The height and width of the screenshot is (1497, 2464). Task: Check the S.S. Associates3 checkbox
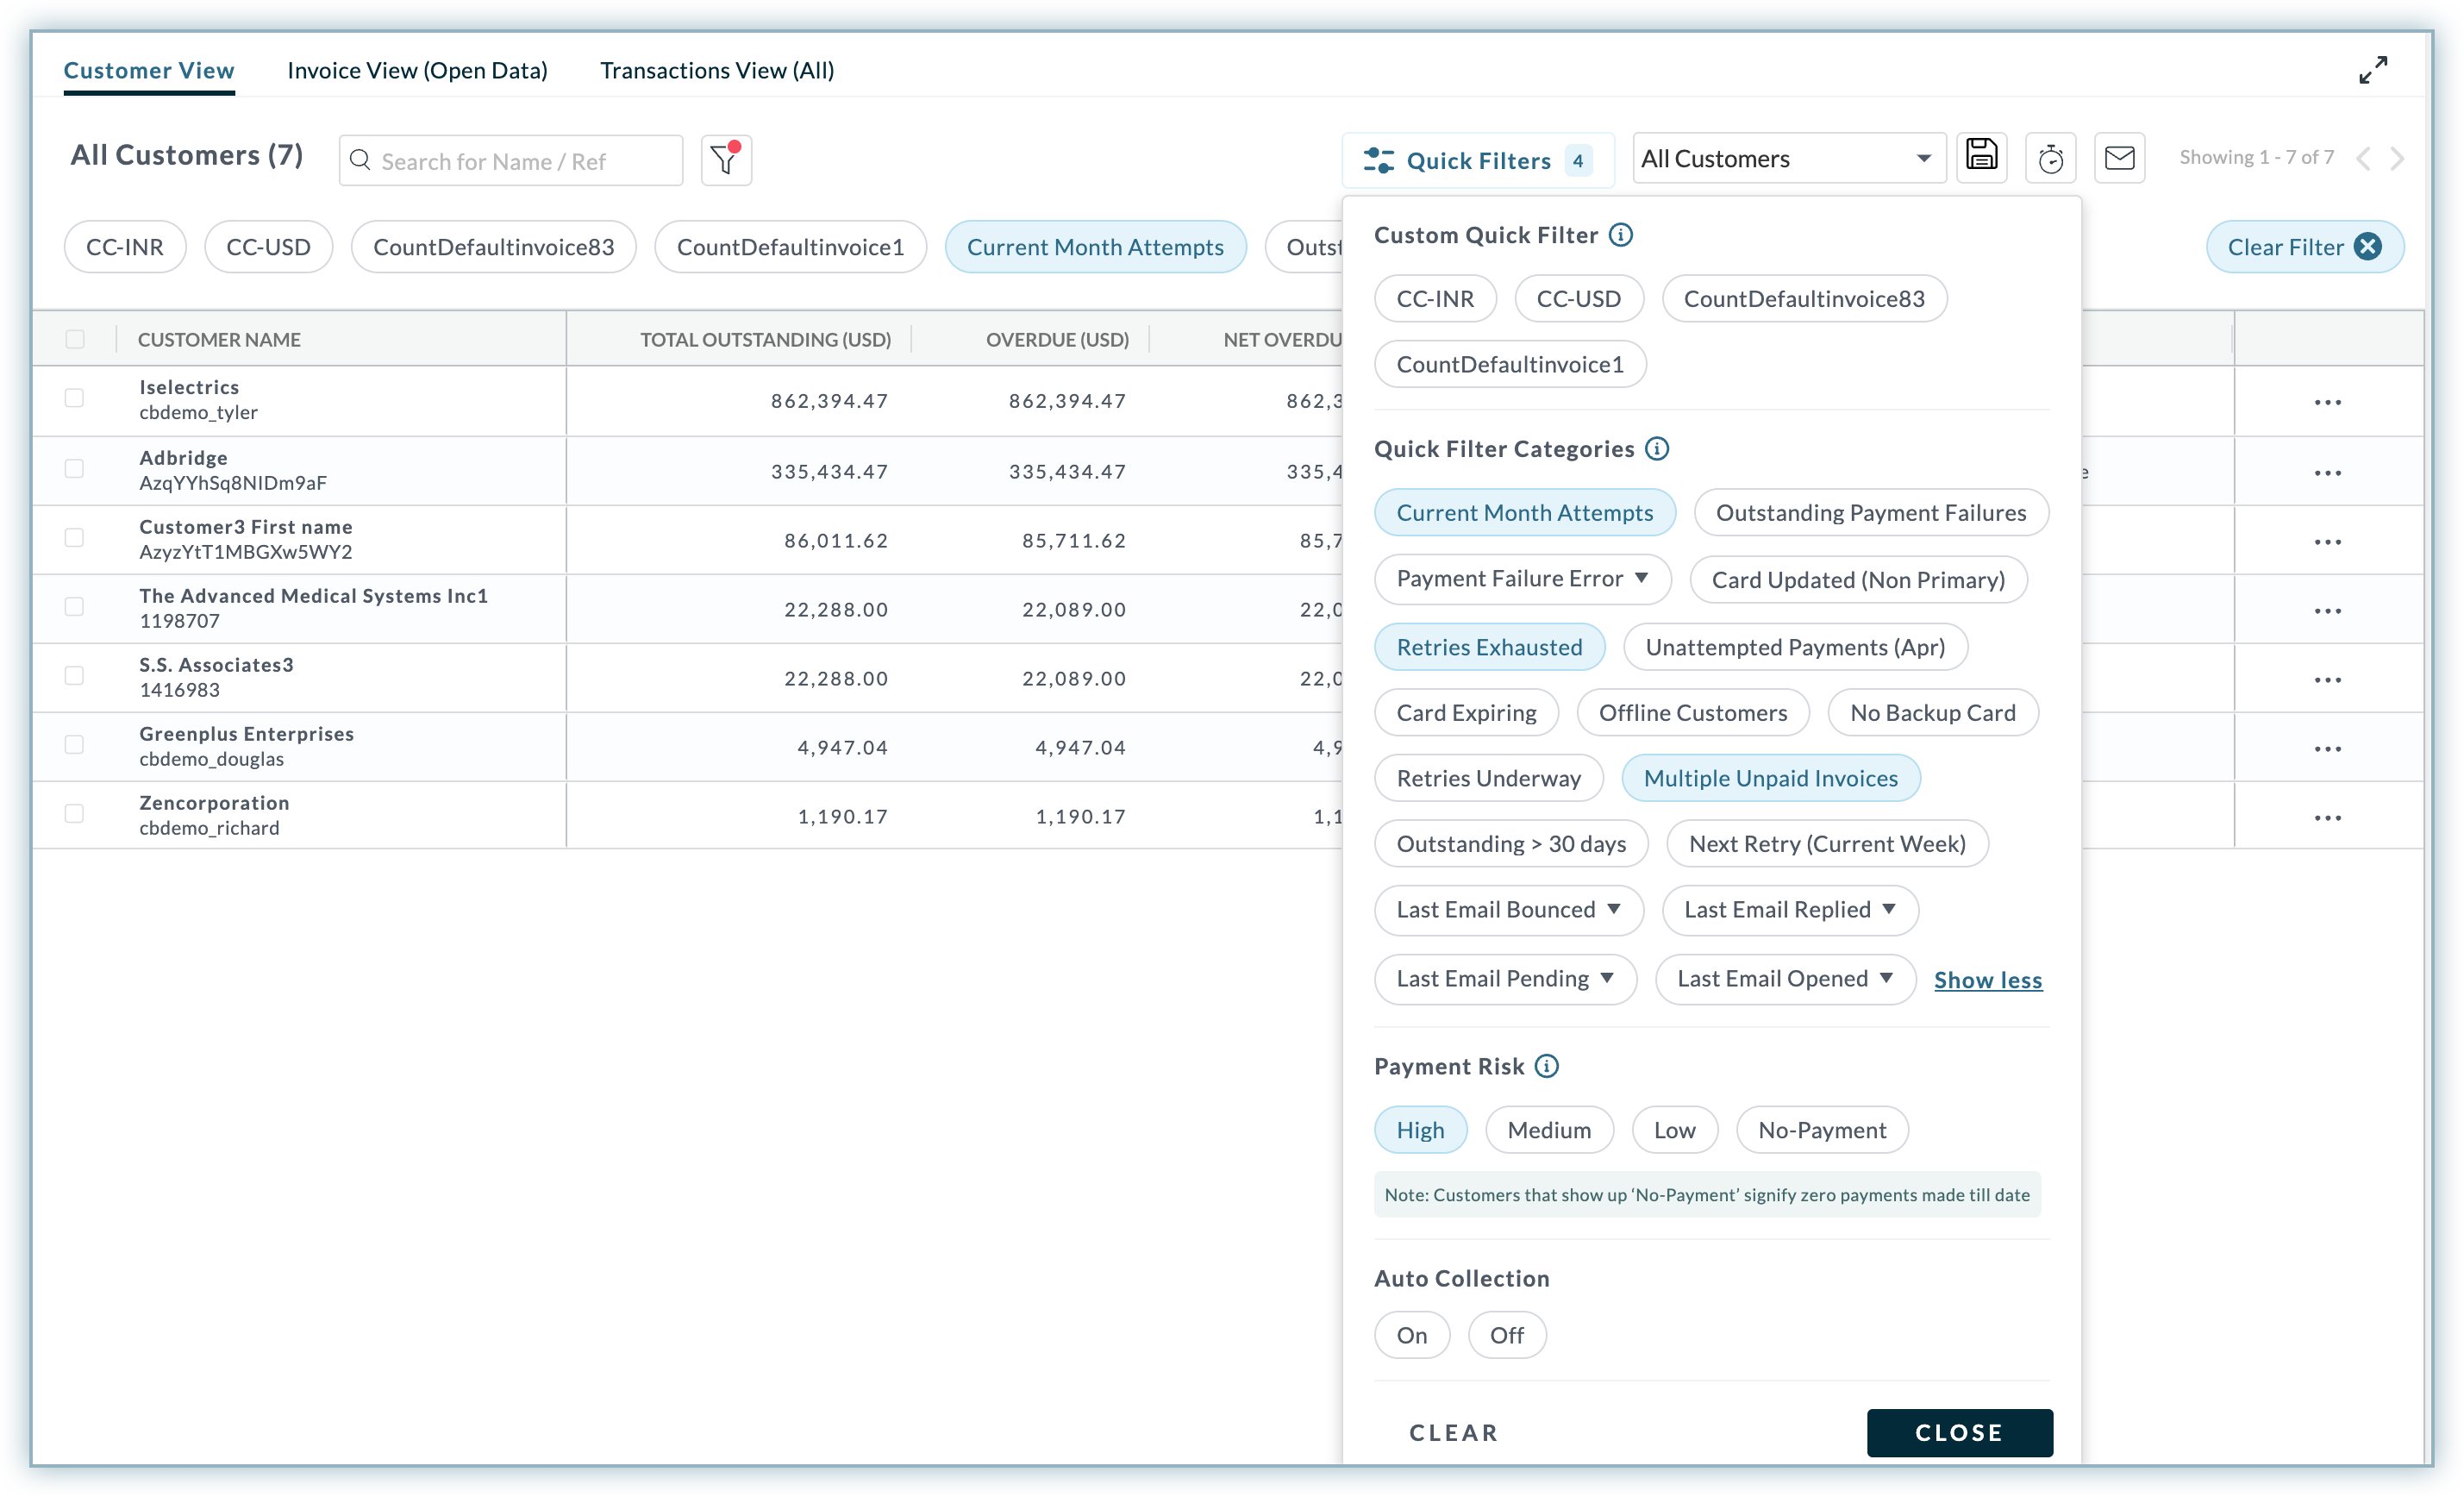tap(74, 676)
